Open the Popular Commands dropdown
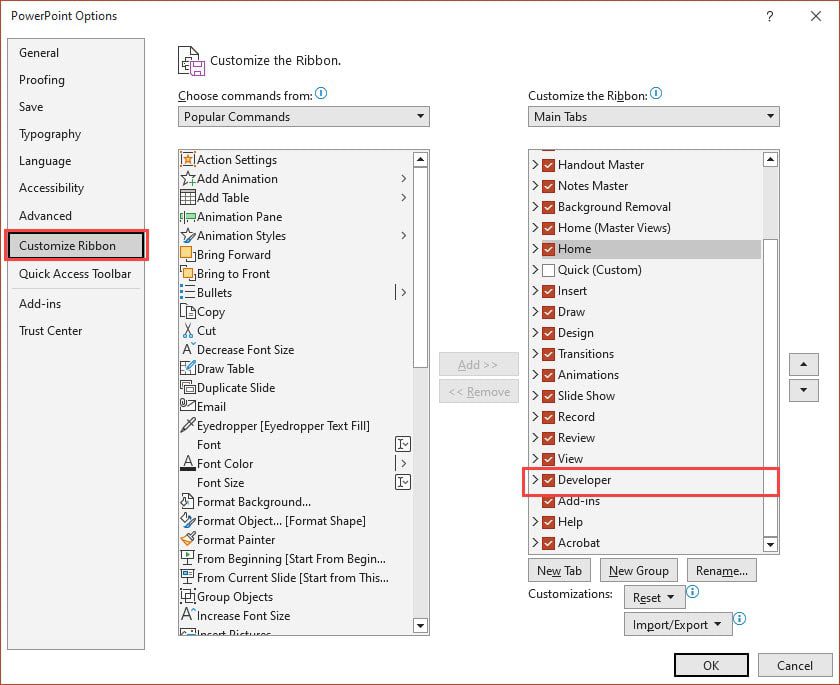This screenshot has height=685, width=840. pyautogui.click(x=421, y=117)
